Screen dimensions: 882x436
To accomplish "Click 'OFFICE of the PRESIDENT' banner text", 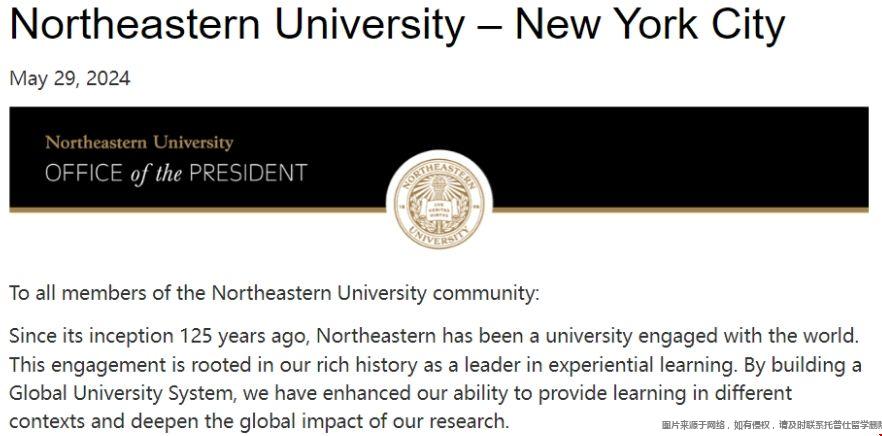I will point(176,173).
